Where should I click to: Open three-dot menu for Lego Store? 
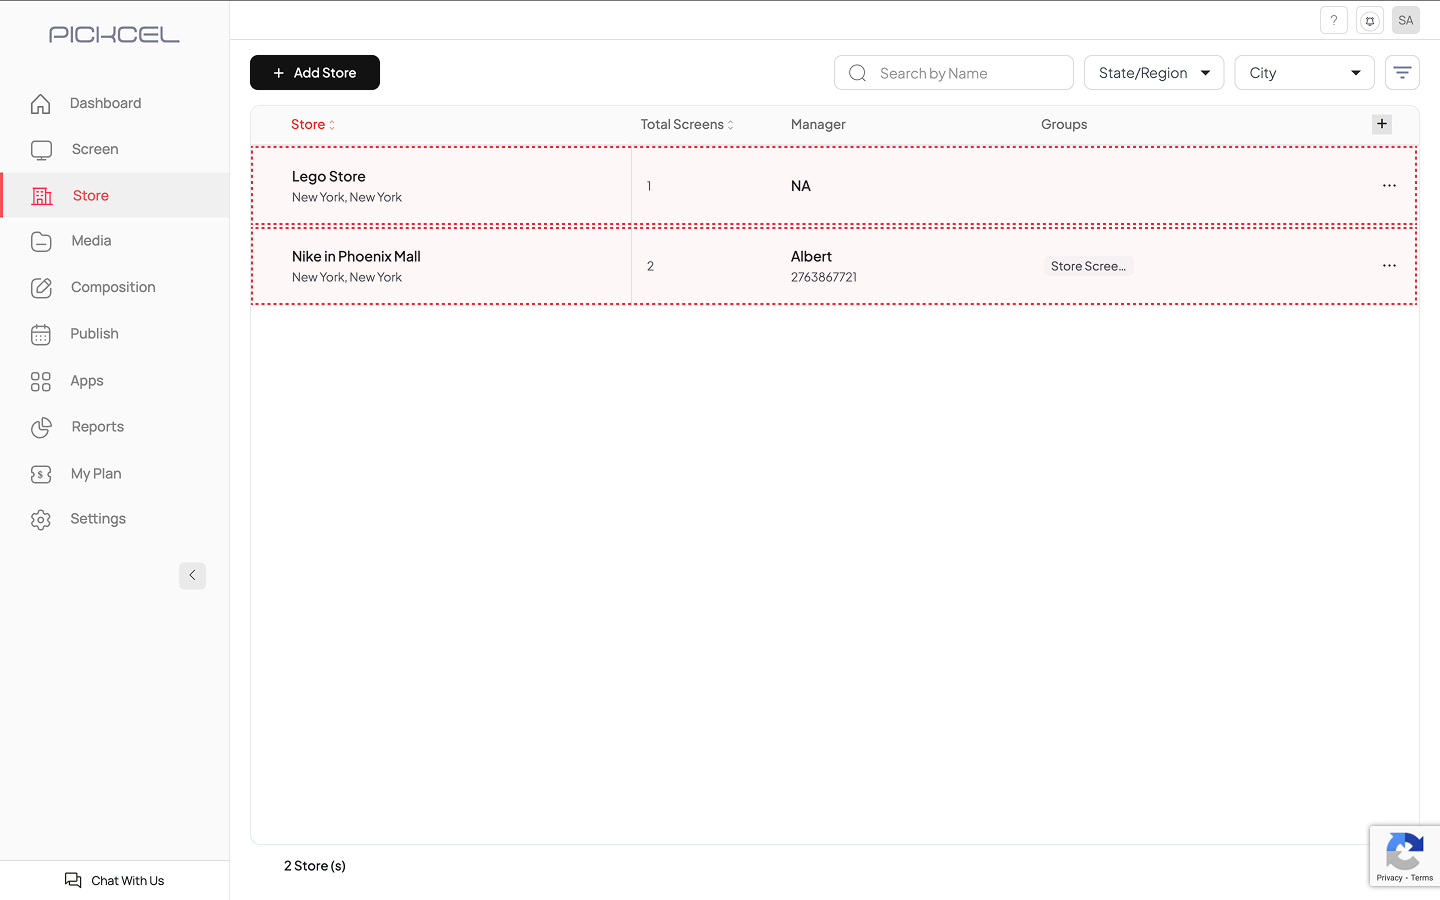tap(1389, 186)
